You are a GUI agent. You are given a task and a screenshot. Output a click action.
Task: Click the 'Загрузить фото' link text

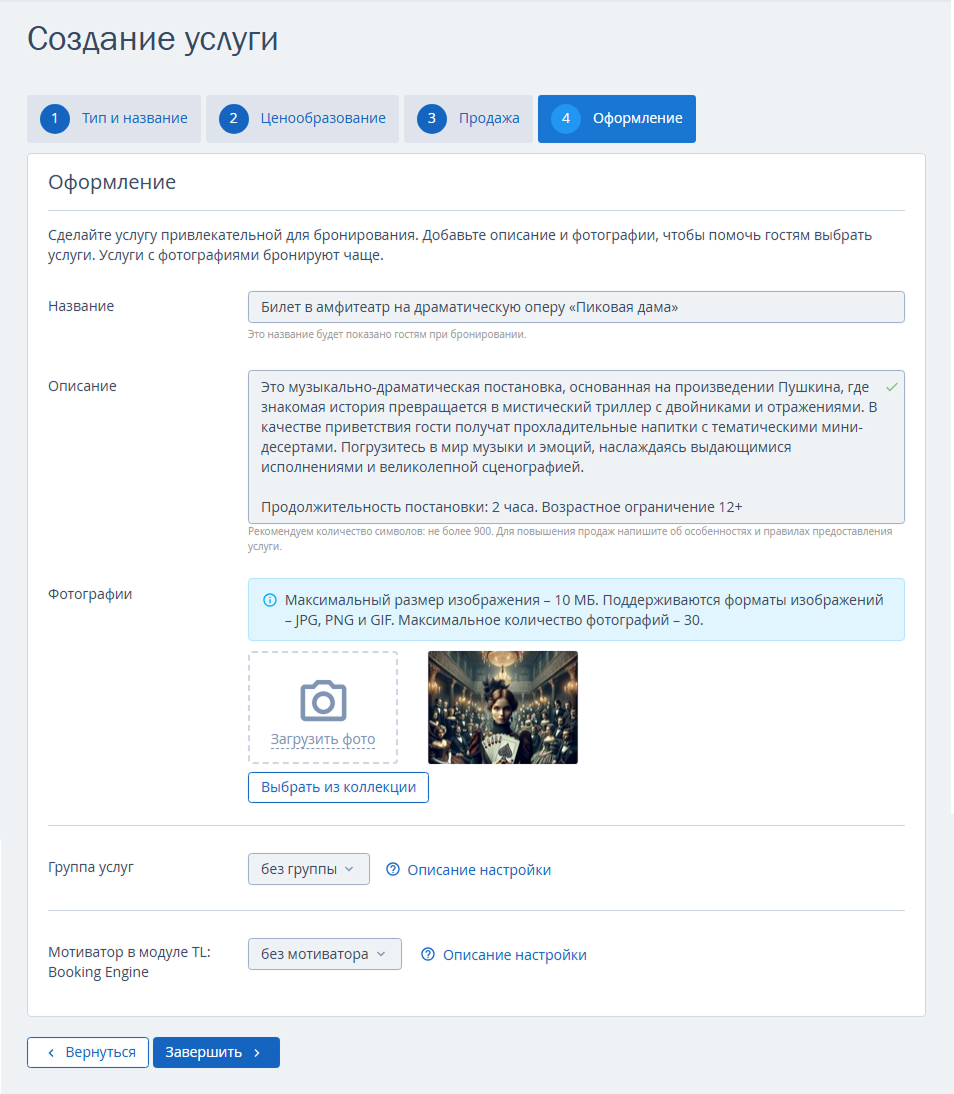(x=323, y=739)
